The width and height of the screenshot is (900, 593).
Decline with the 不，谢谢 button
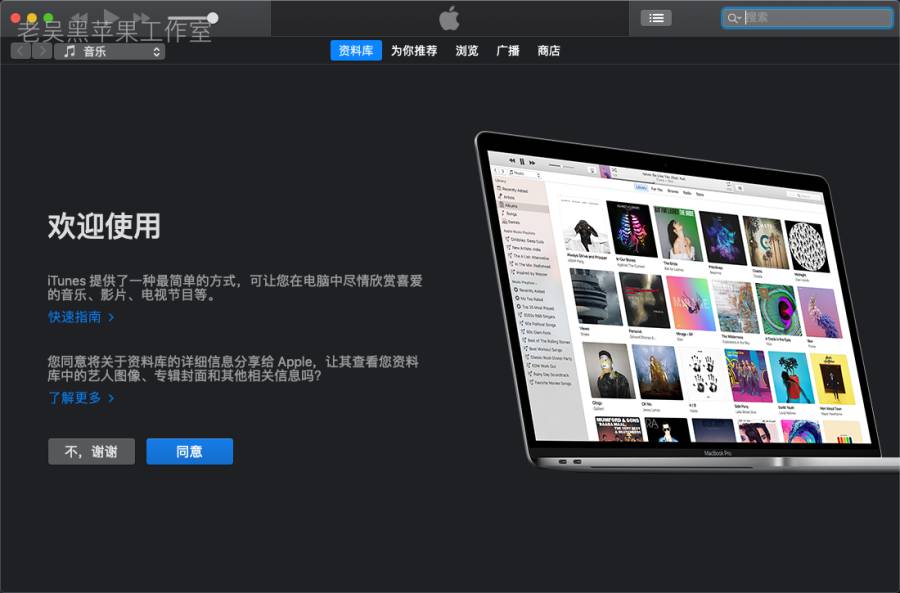click(91, 451)
